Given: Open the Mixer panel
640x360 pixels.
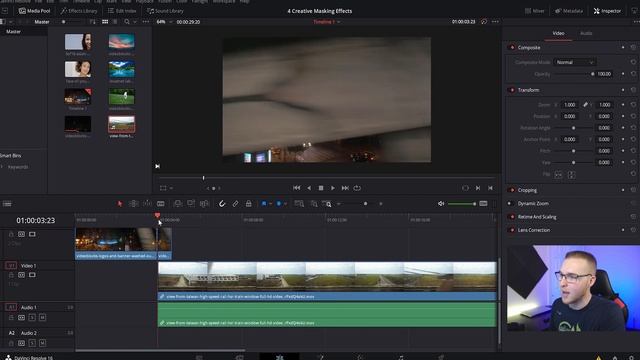Looking at the screenshot, I should tap(534, 11).
